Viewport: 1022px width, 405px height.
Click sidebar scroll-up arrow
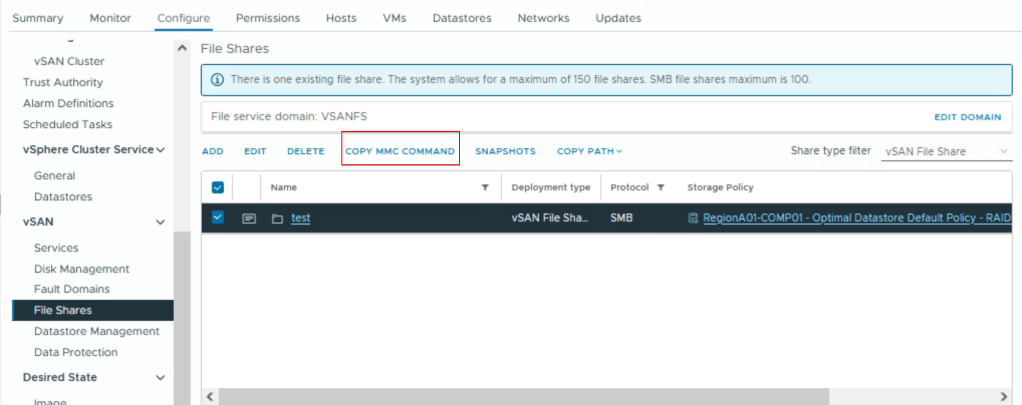181,48
